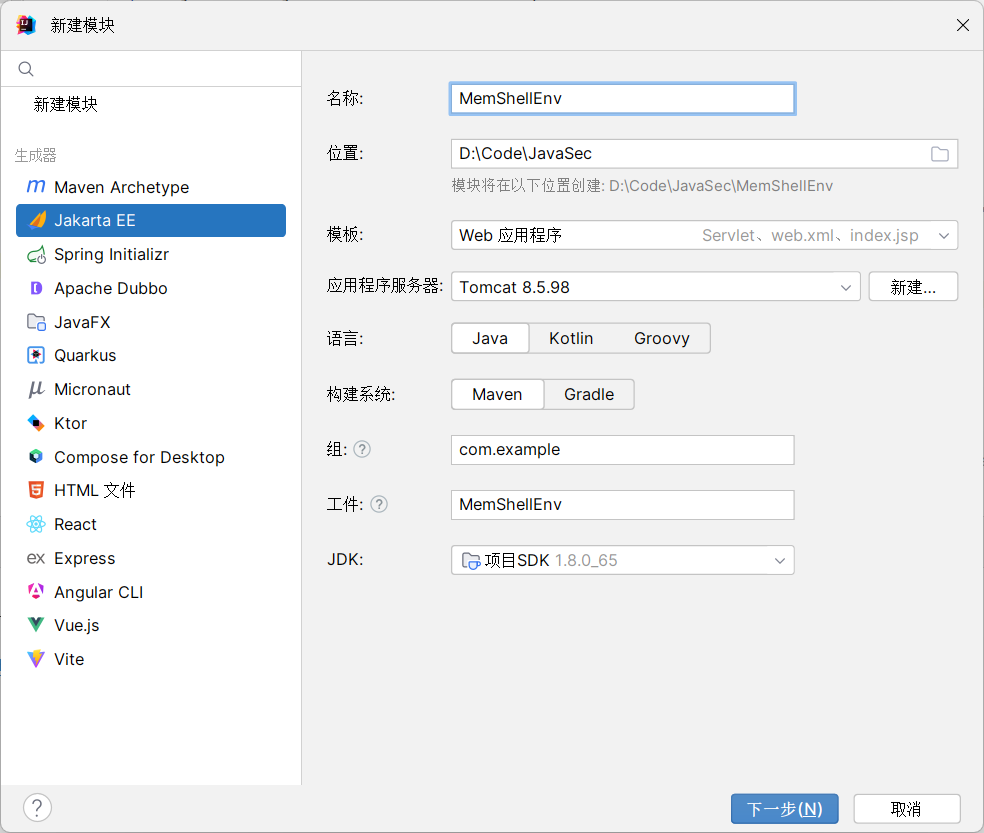Screen dimensions: 984x833
Task: Click the 名称 field with MemShellEnv
Action: tap(623, 99)
